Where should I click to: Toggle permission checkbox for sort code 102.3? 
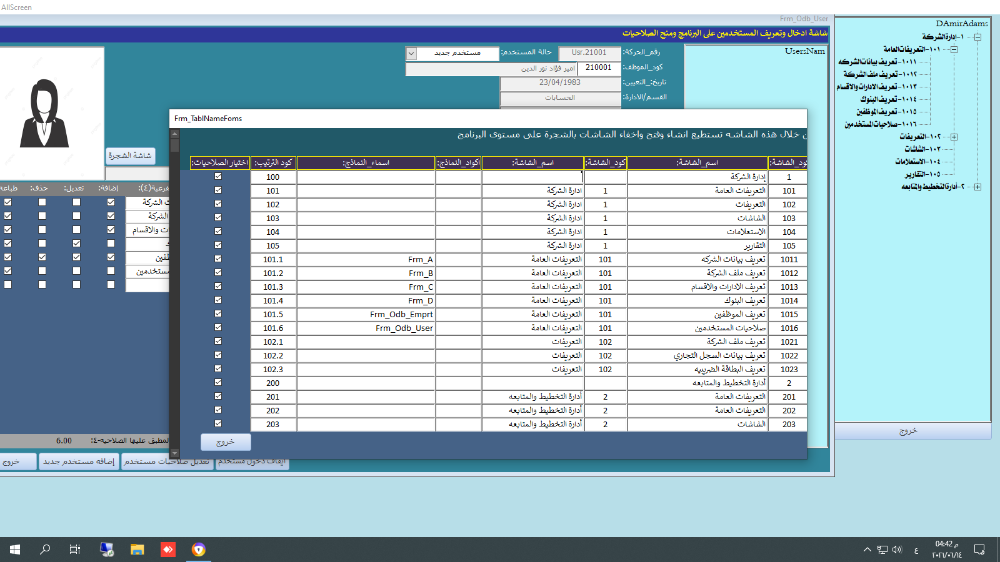[218, 369]
